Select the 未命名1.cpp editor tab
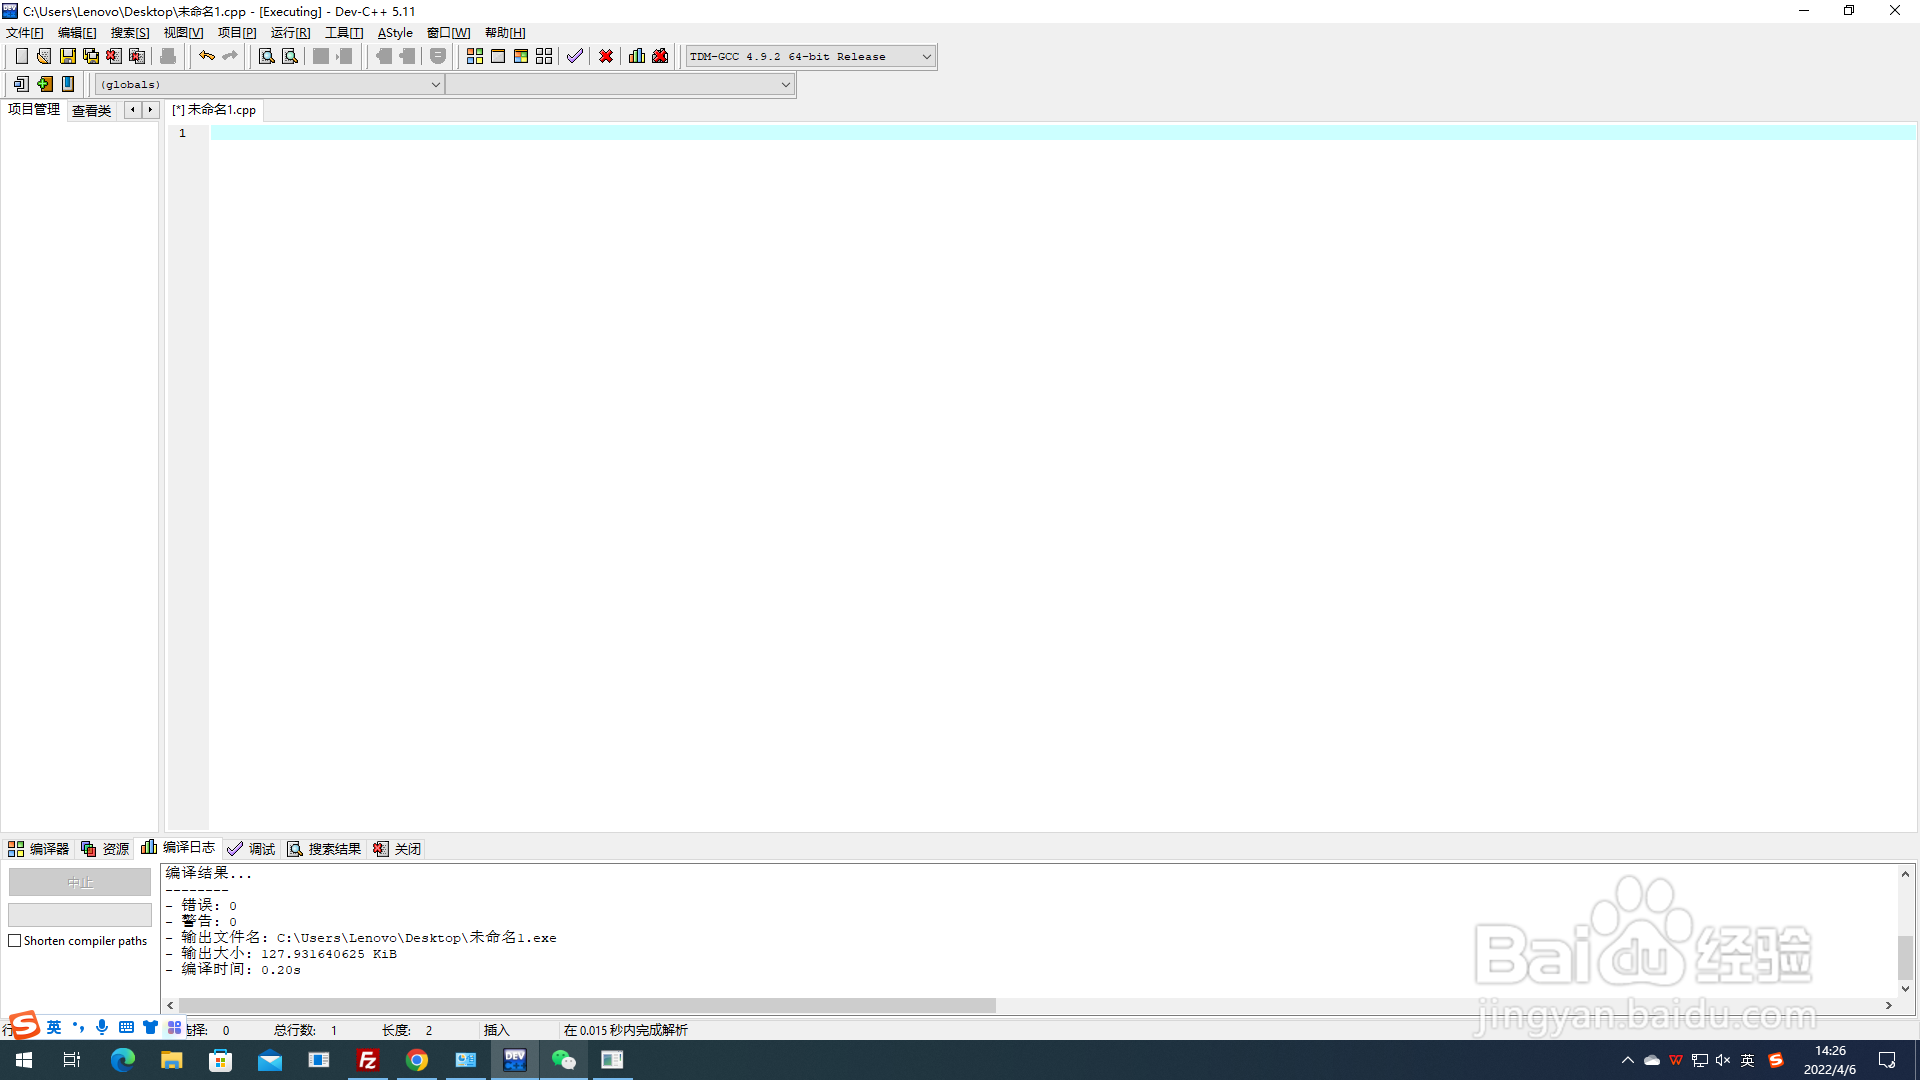This screenshot has height=1080, width=1920. [214, 110]
